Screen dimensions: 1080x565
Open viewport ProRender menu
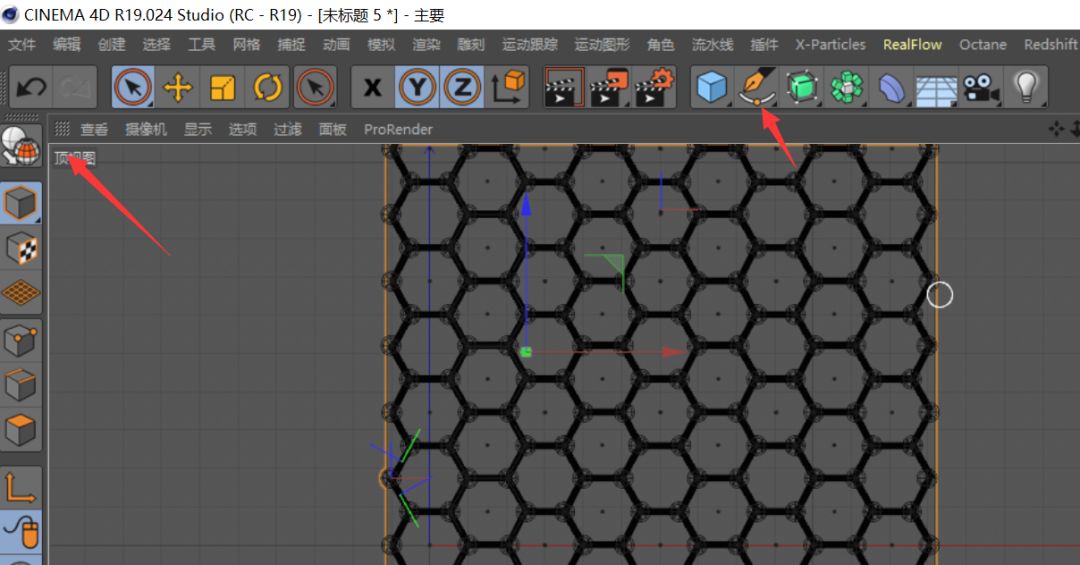pyautogui.click(x=398, y=130)
